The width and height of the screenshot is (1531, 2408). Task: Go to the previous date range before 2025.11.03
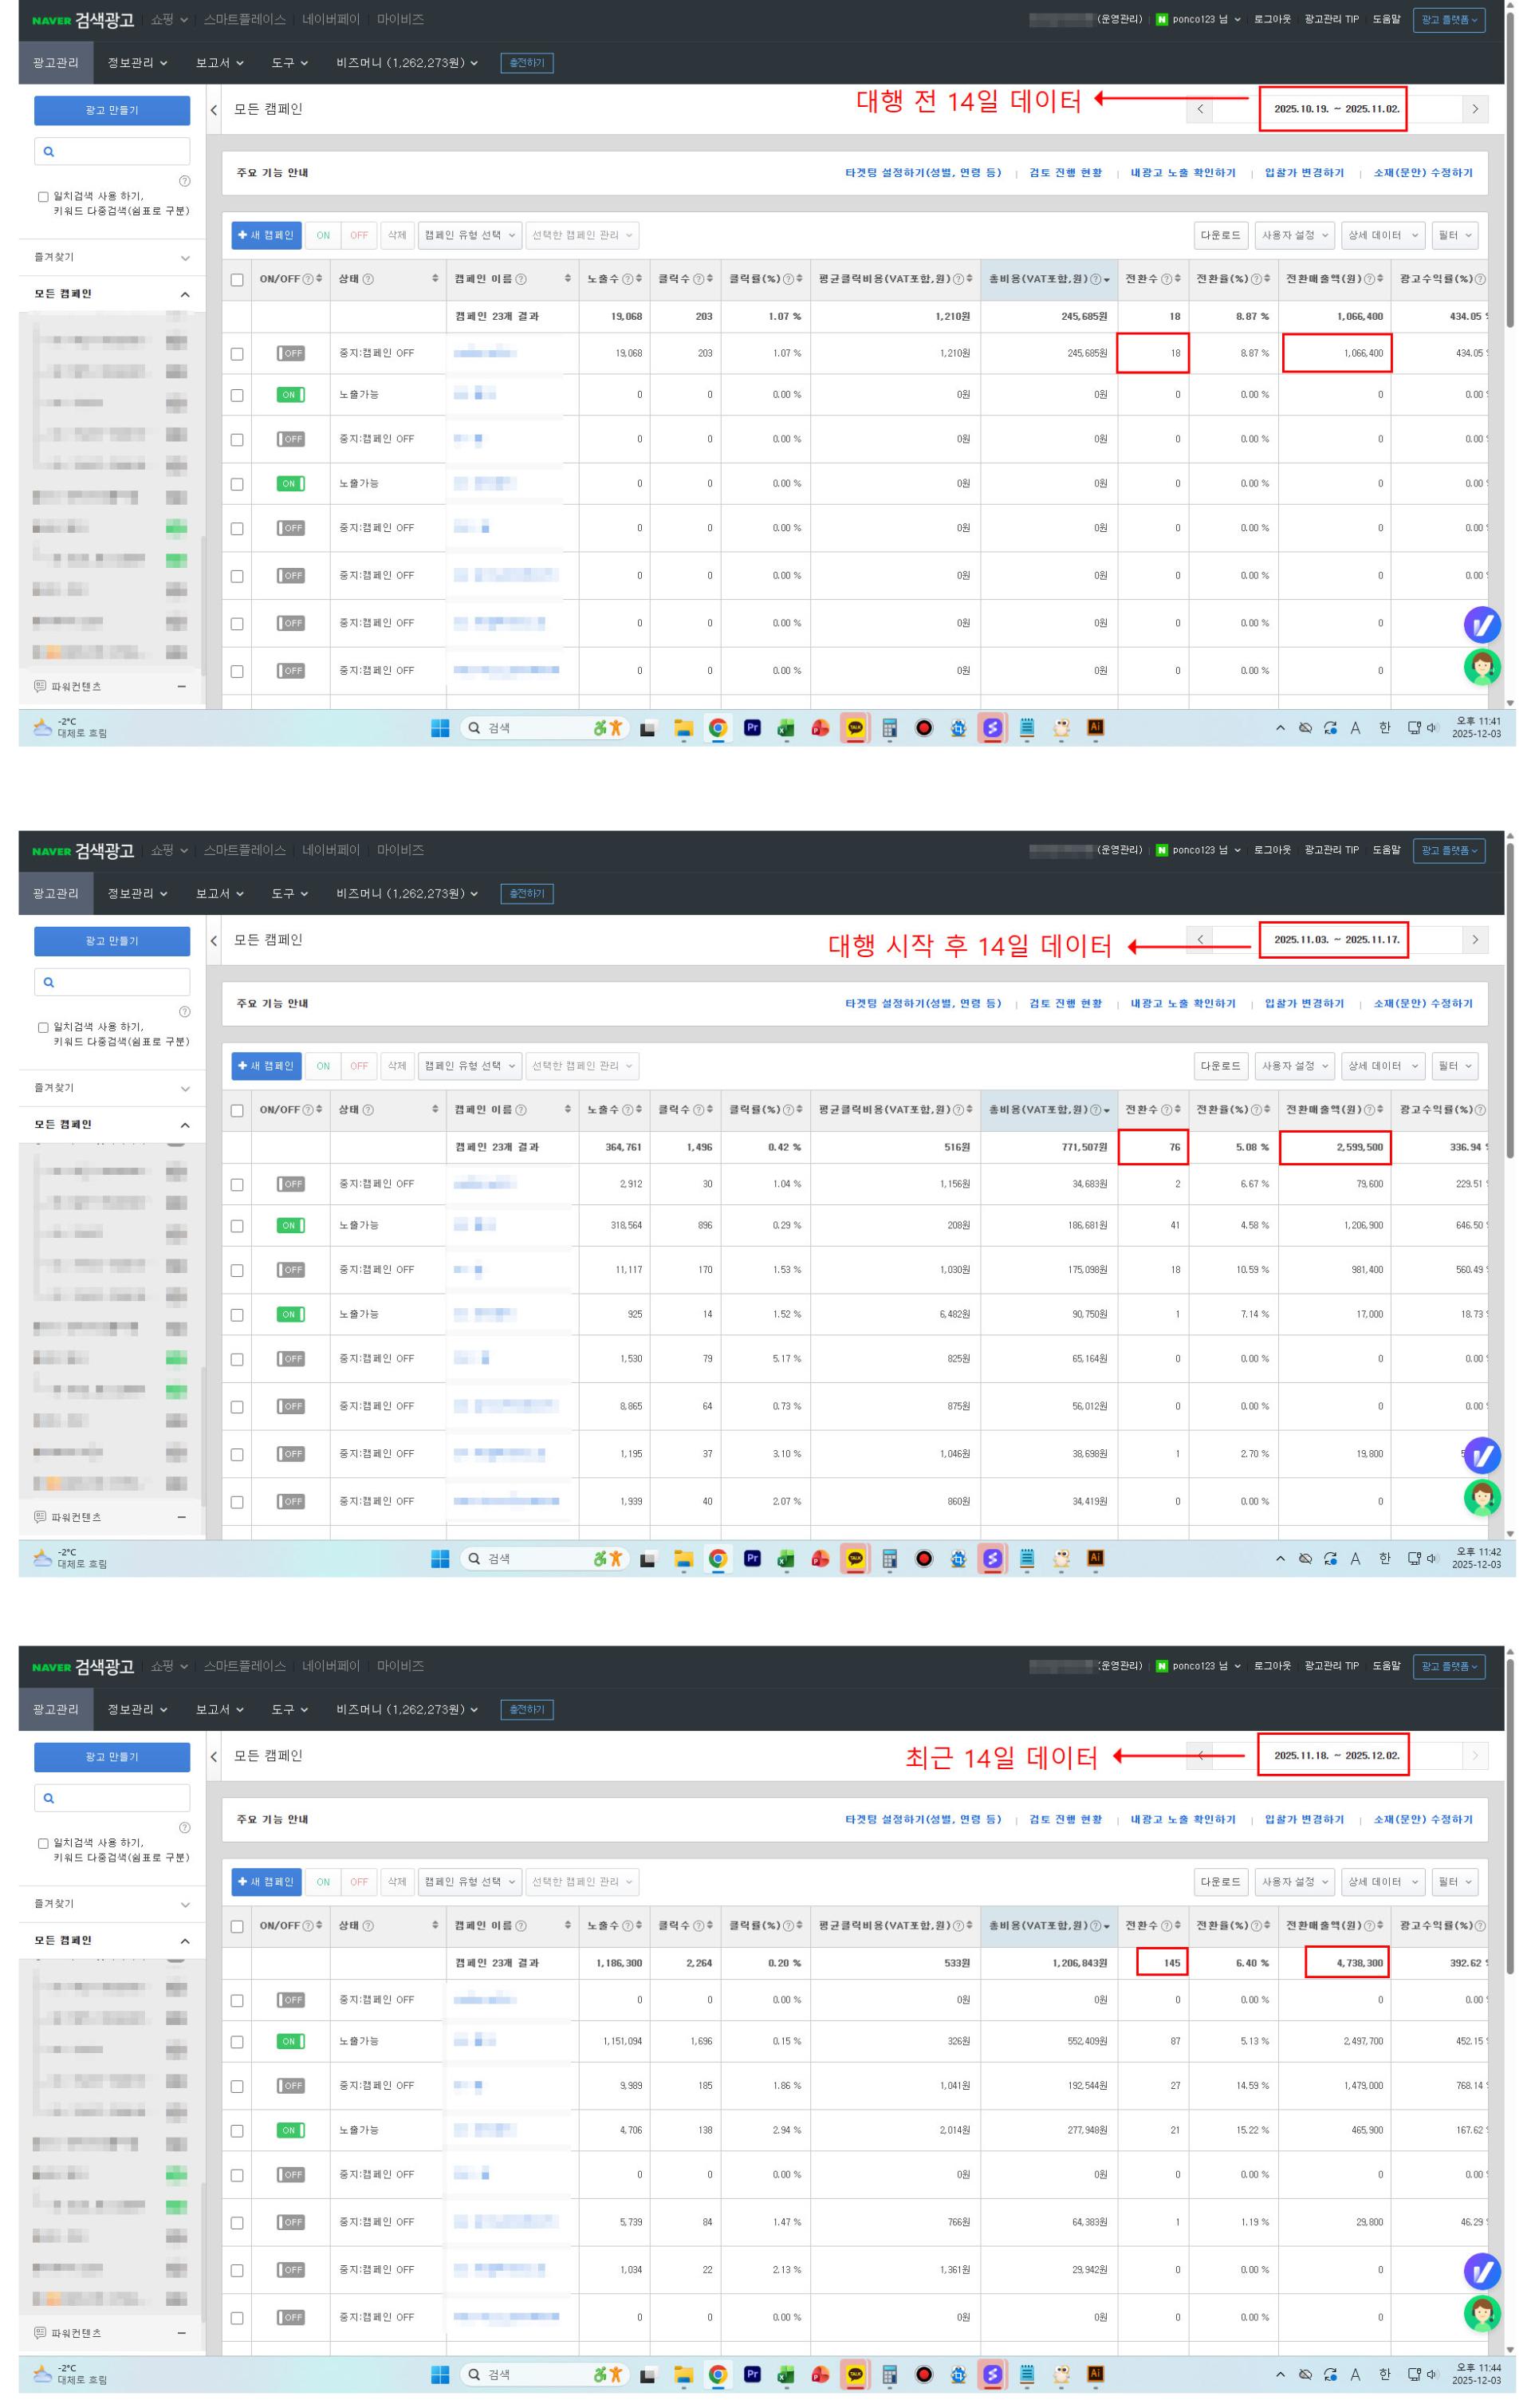click(1199, 940)
